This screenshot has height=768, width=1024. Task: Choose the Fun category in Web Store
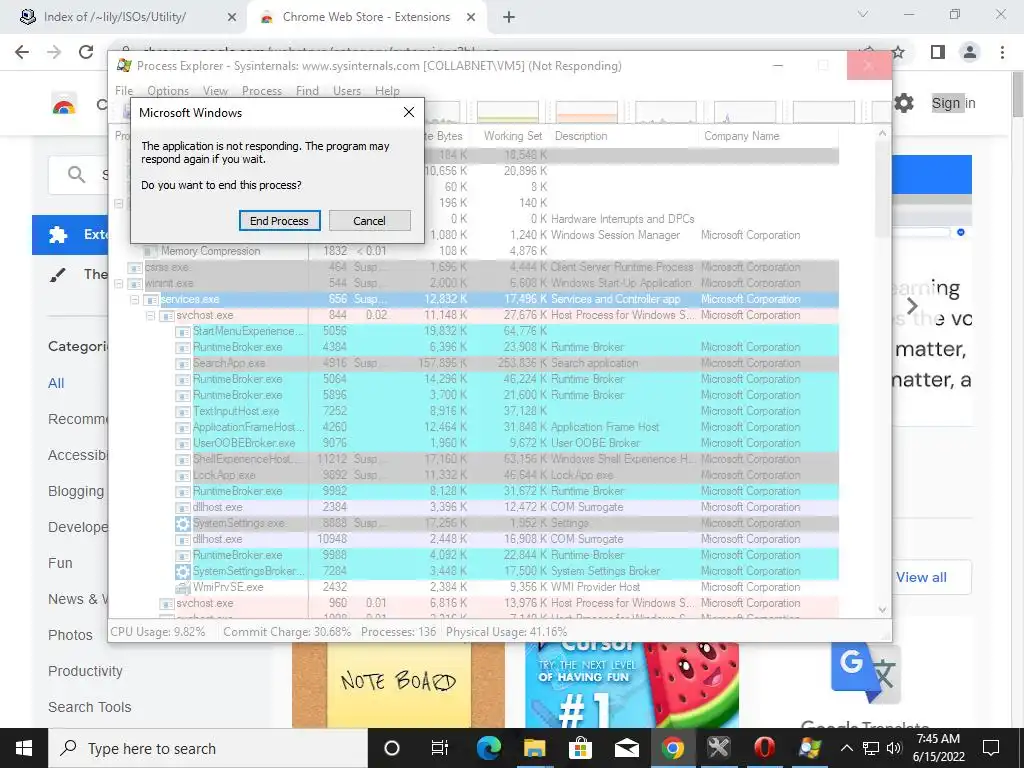[x=60, y=563]
